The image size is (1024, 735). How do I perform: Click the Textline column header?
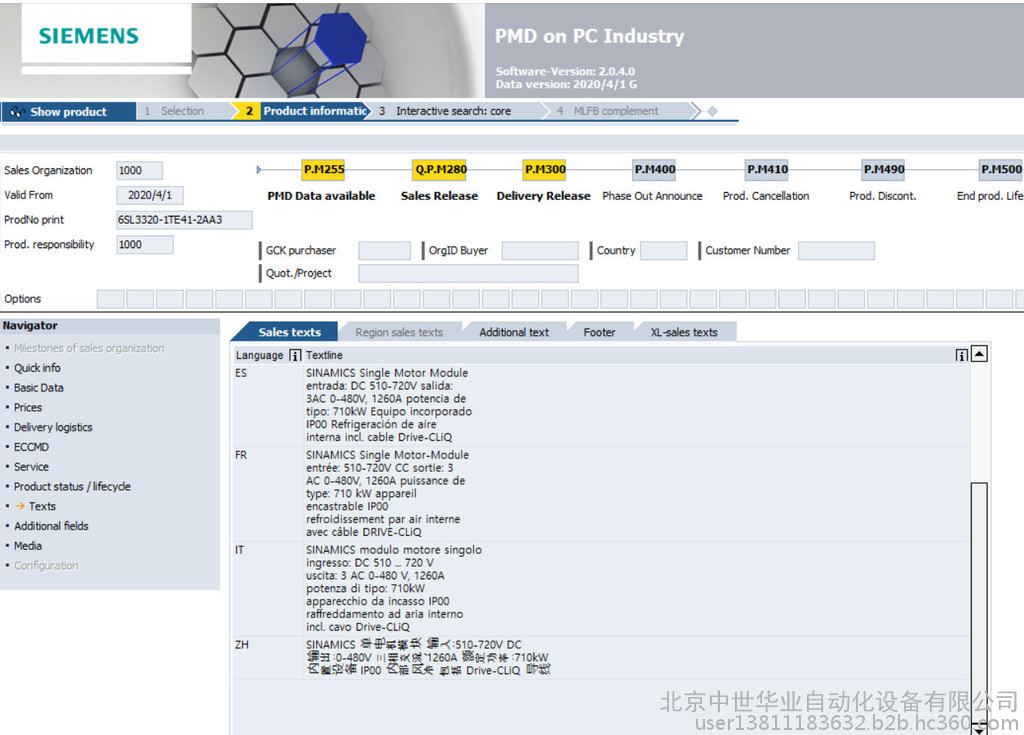(x=324, y=355)
